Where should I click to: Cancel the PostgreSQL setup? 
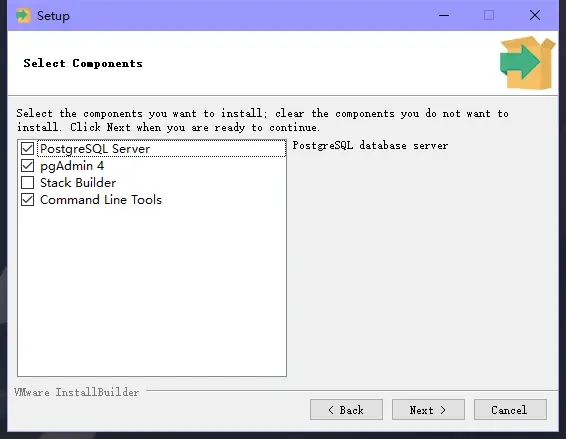[x=510, y=410]
